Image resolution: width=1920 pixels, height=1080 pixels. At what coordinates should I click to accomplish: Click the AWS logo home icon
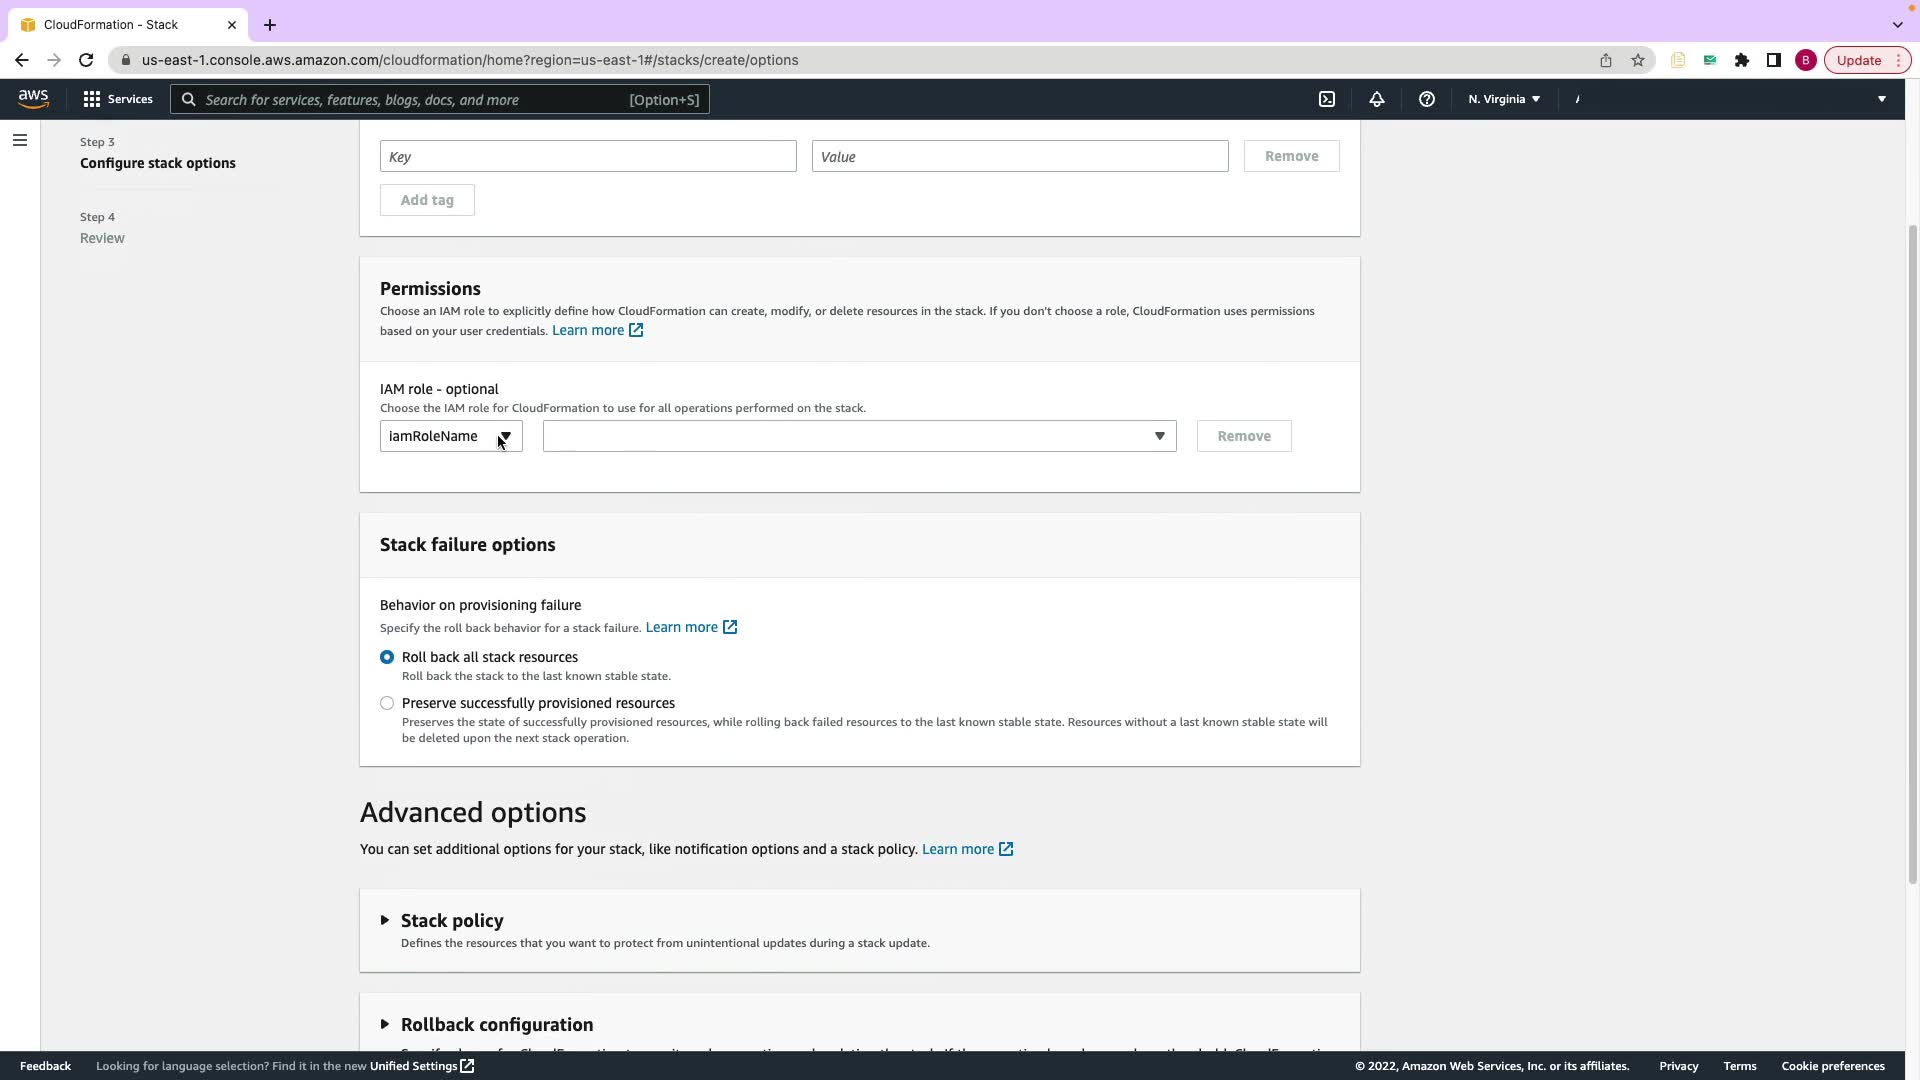click(x=33, y=99)
